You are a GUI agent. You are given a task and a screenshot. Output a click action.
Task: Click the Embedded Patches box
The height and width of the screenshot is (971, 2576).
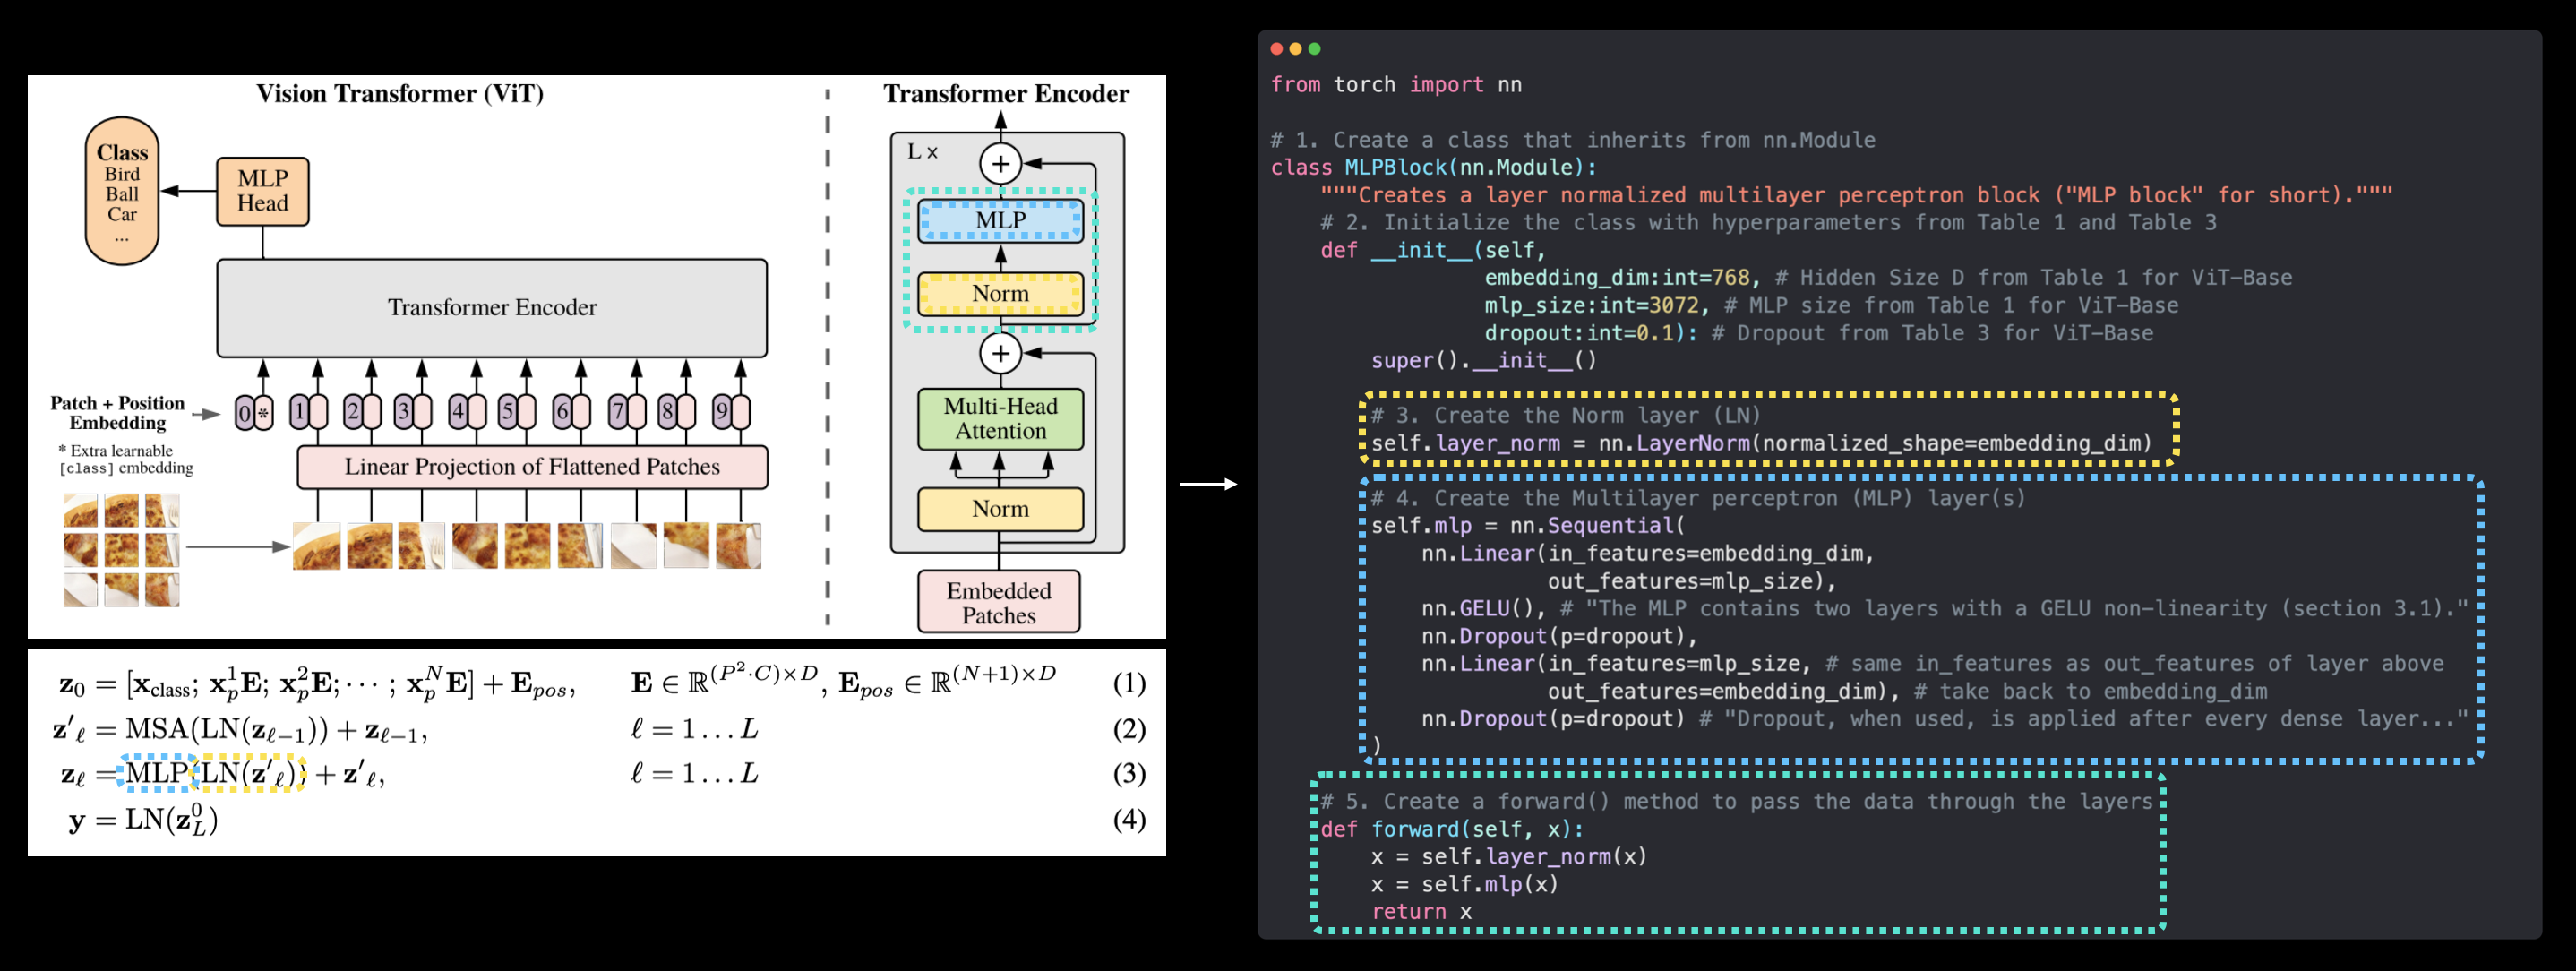(x=998, y=602)
